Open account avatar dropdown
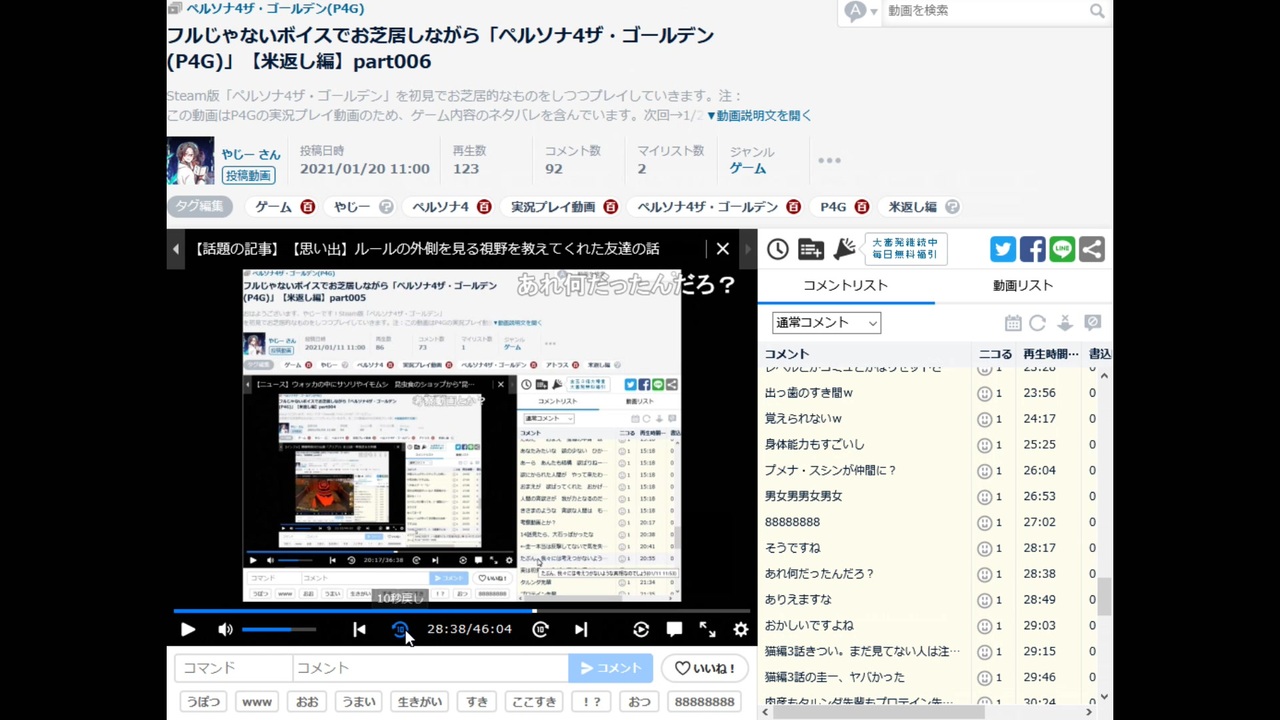1280x720 pixels. coord(861,11)
